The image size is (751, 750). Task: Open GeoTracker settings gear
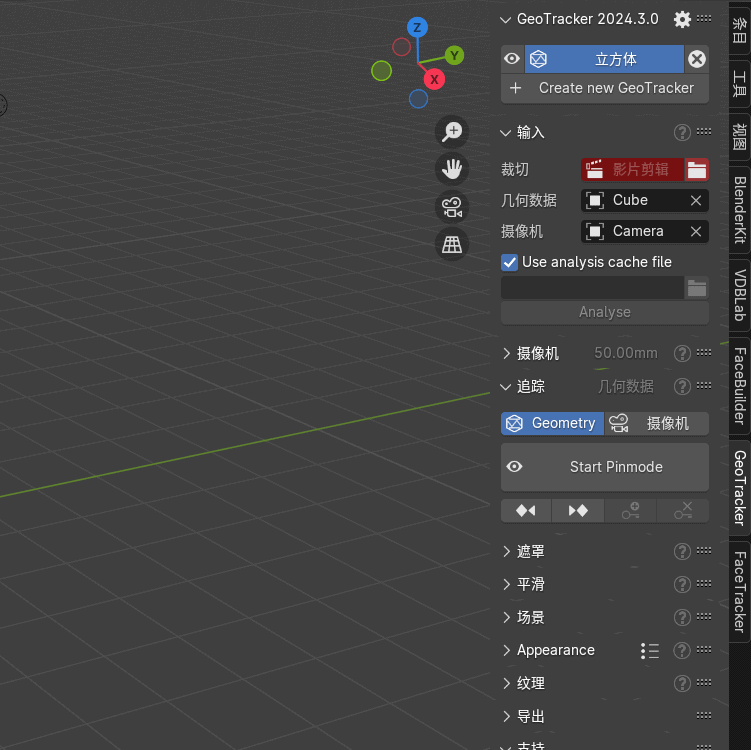coord(682,19)
